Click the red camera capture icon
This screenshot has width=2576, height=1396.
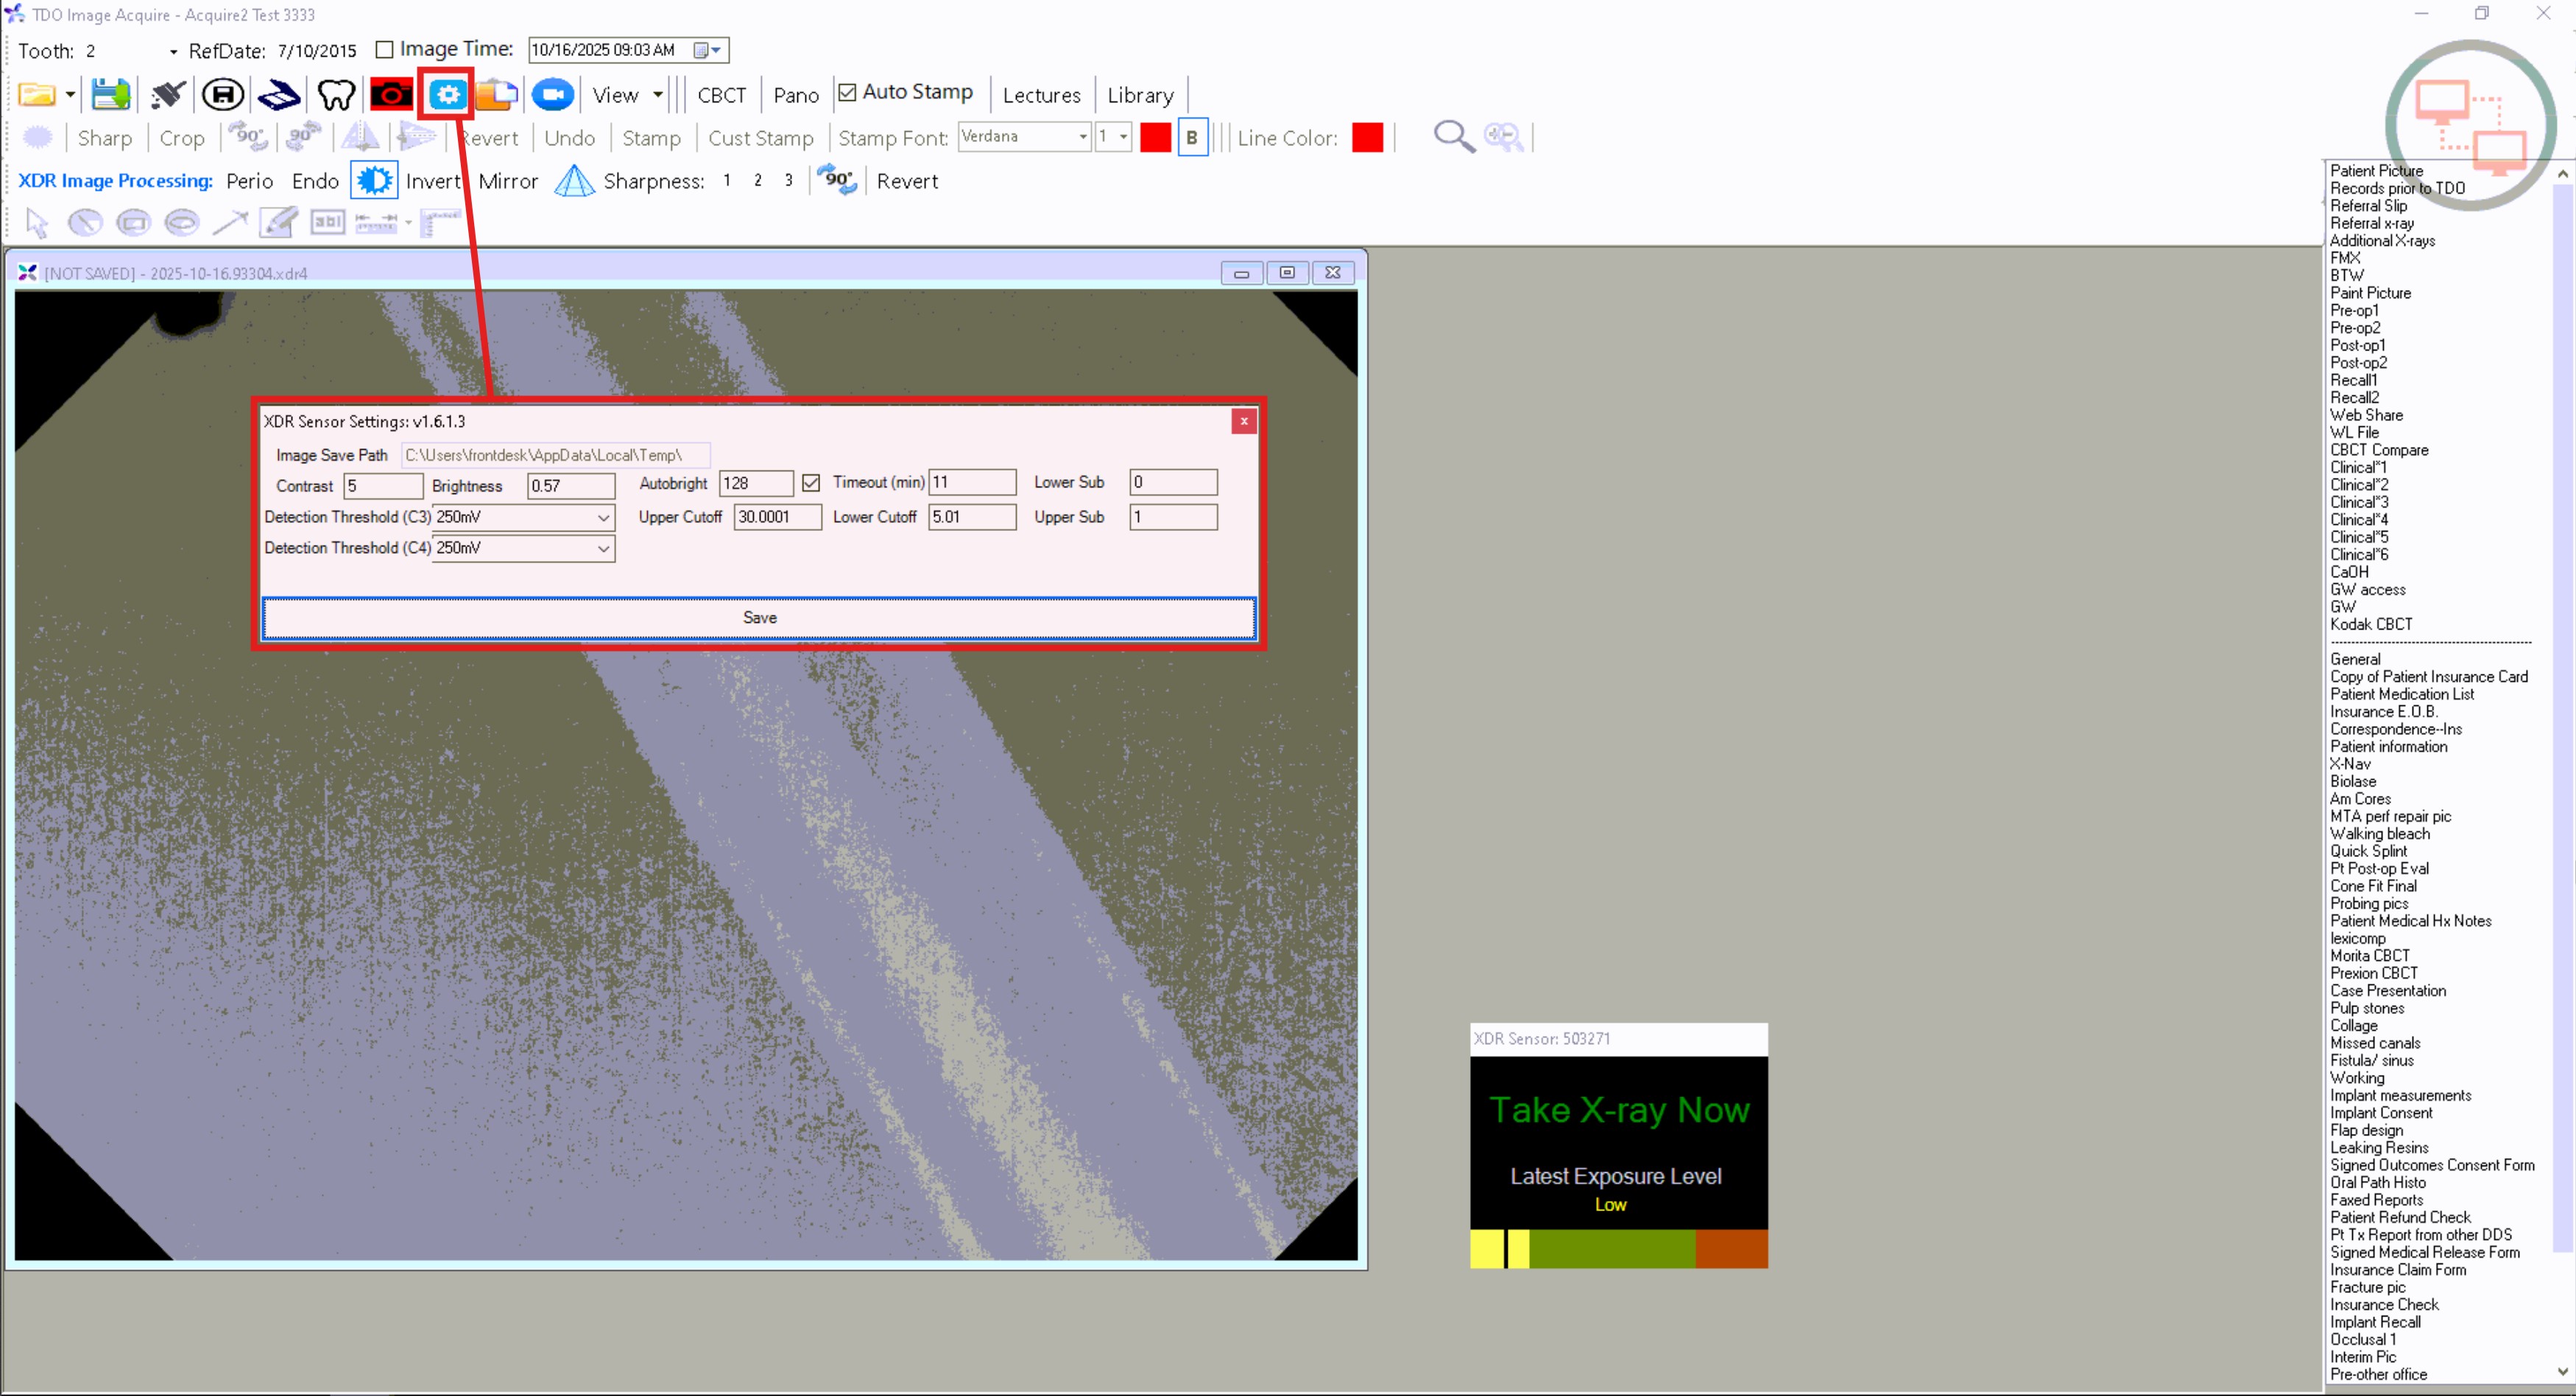tap(391, 95)
